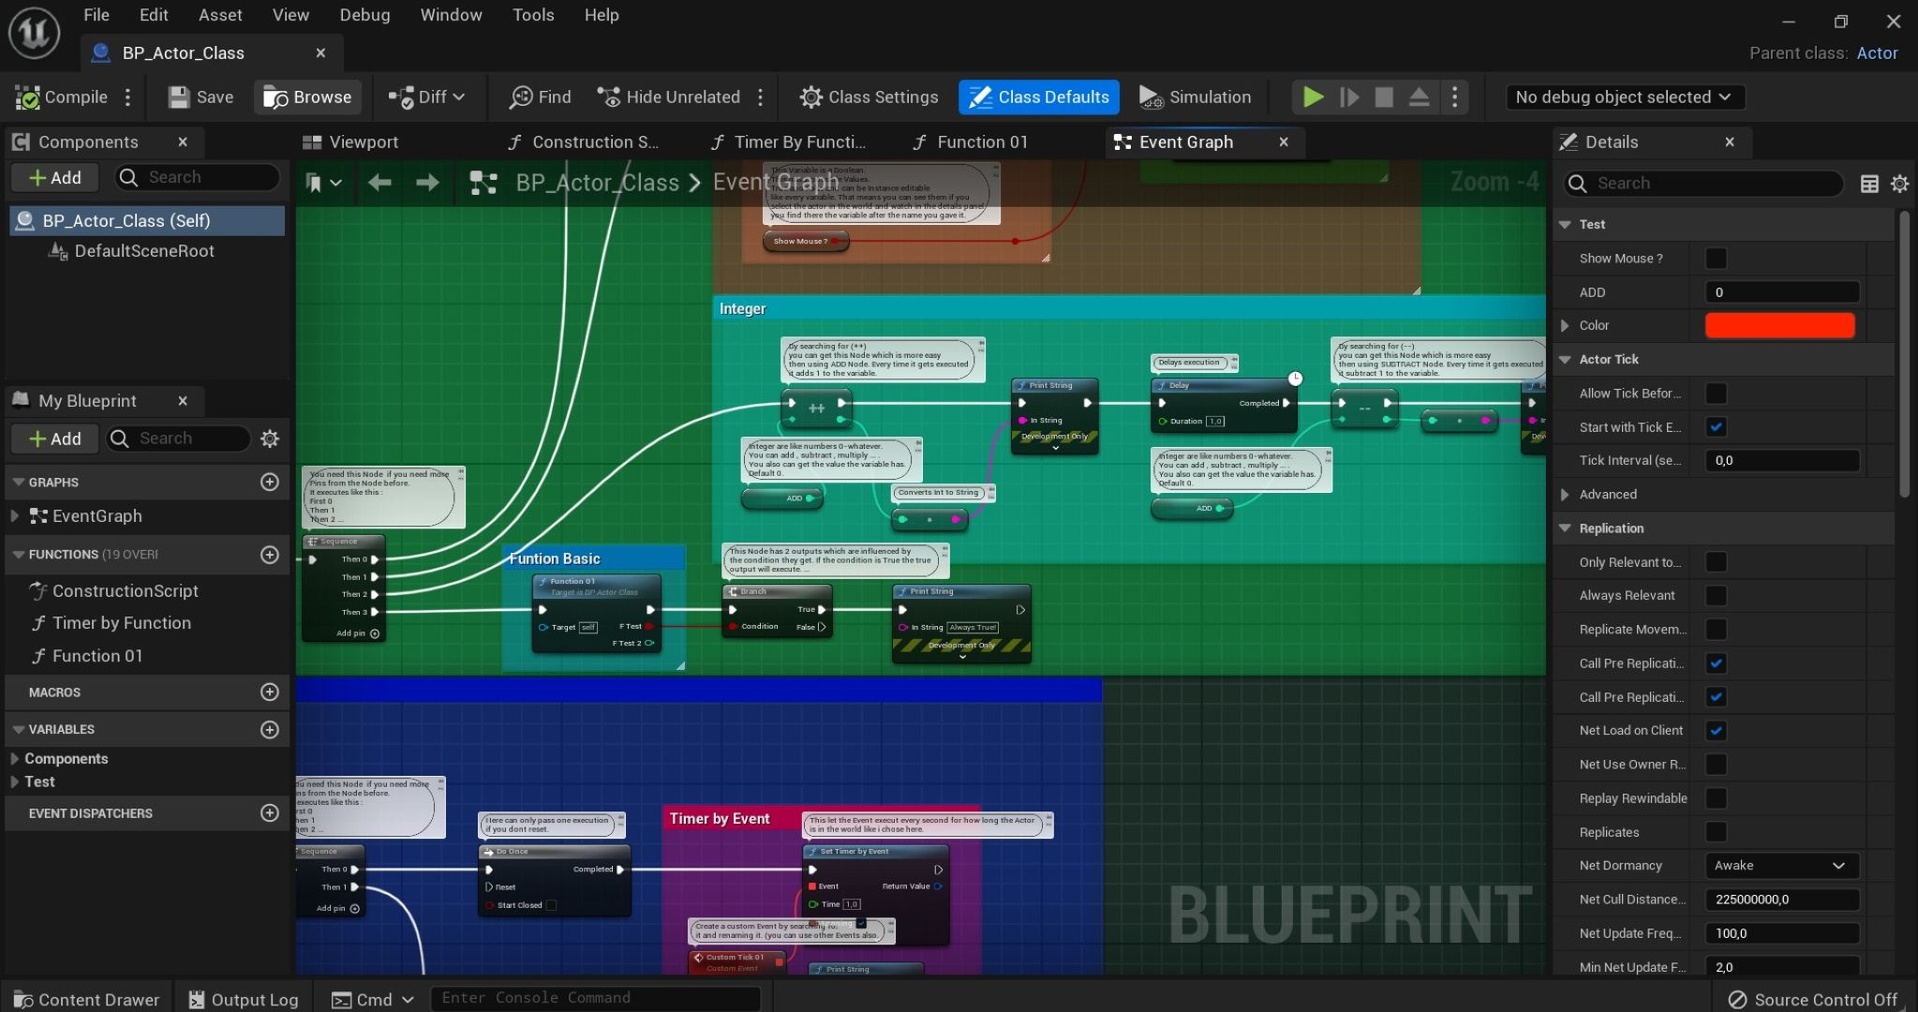Close the Event Graph tab
This screenshot has height=1012, width=1918.
[1283, 142]
